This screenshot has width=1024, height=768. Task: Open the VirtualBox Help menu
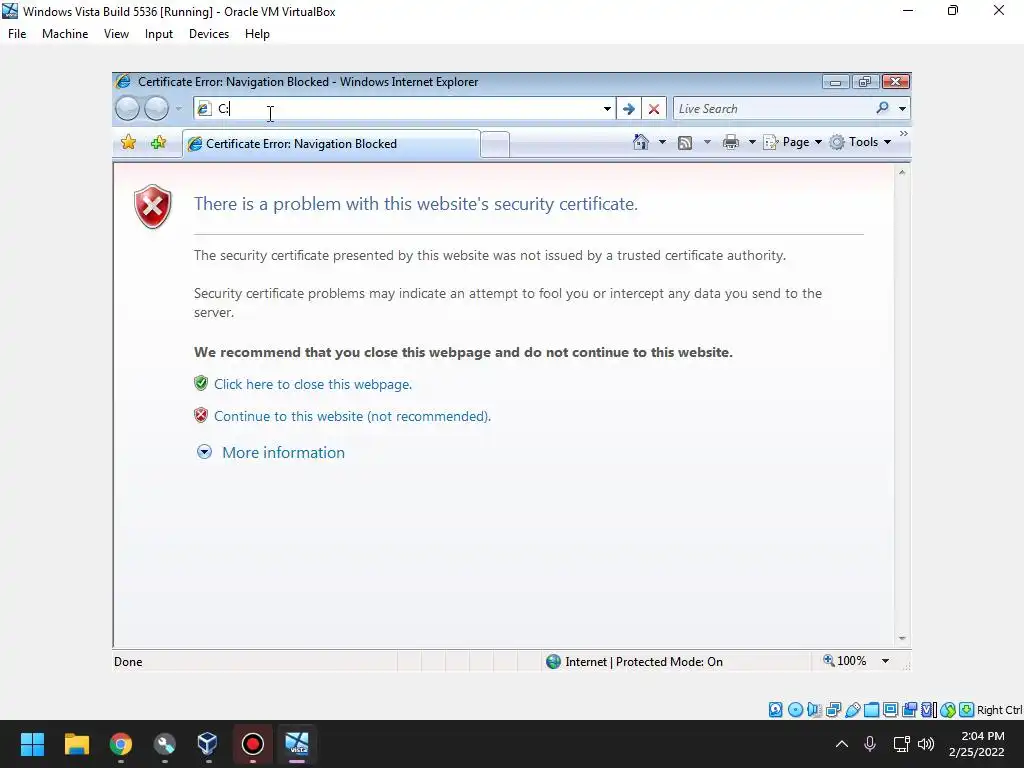pos(257,34)
